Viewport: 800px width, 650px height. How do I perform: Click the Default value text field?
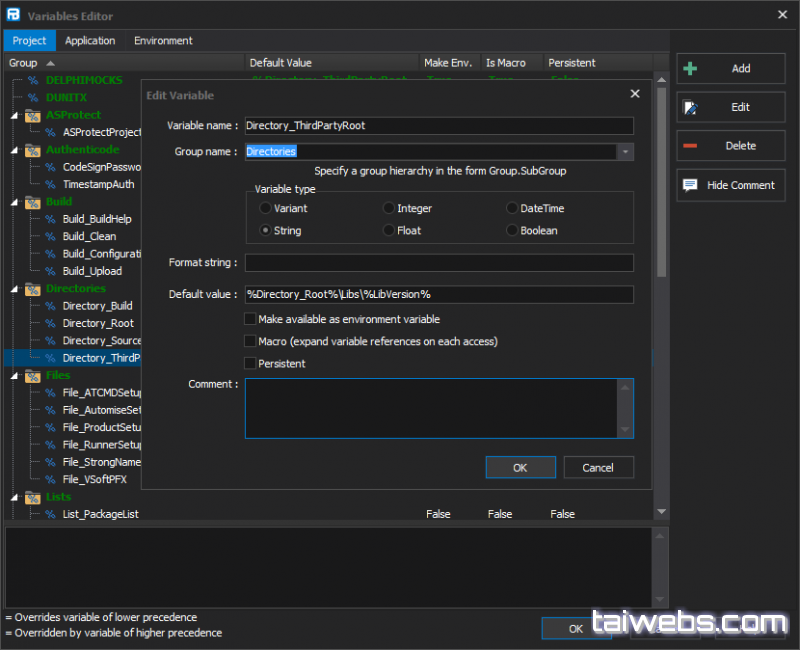[x=439, y=295]
